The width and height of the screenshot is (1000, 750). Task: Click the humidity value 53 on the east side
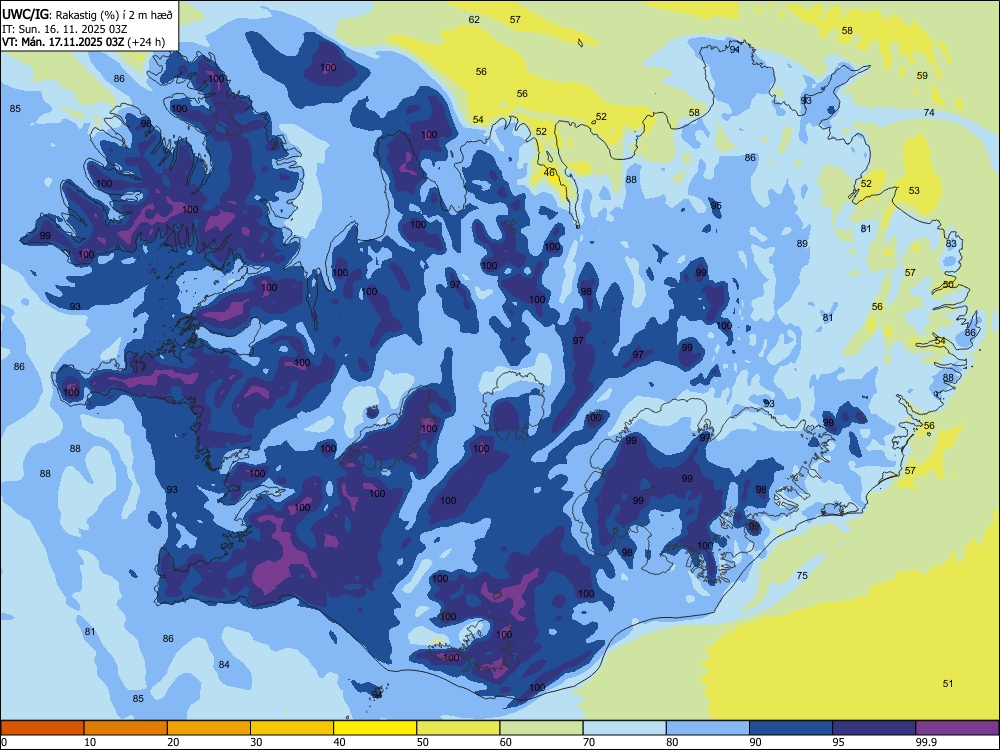(x=914, y=190)
